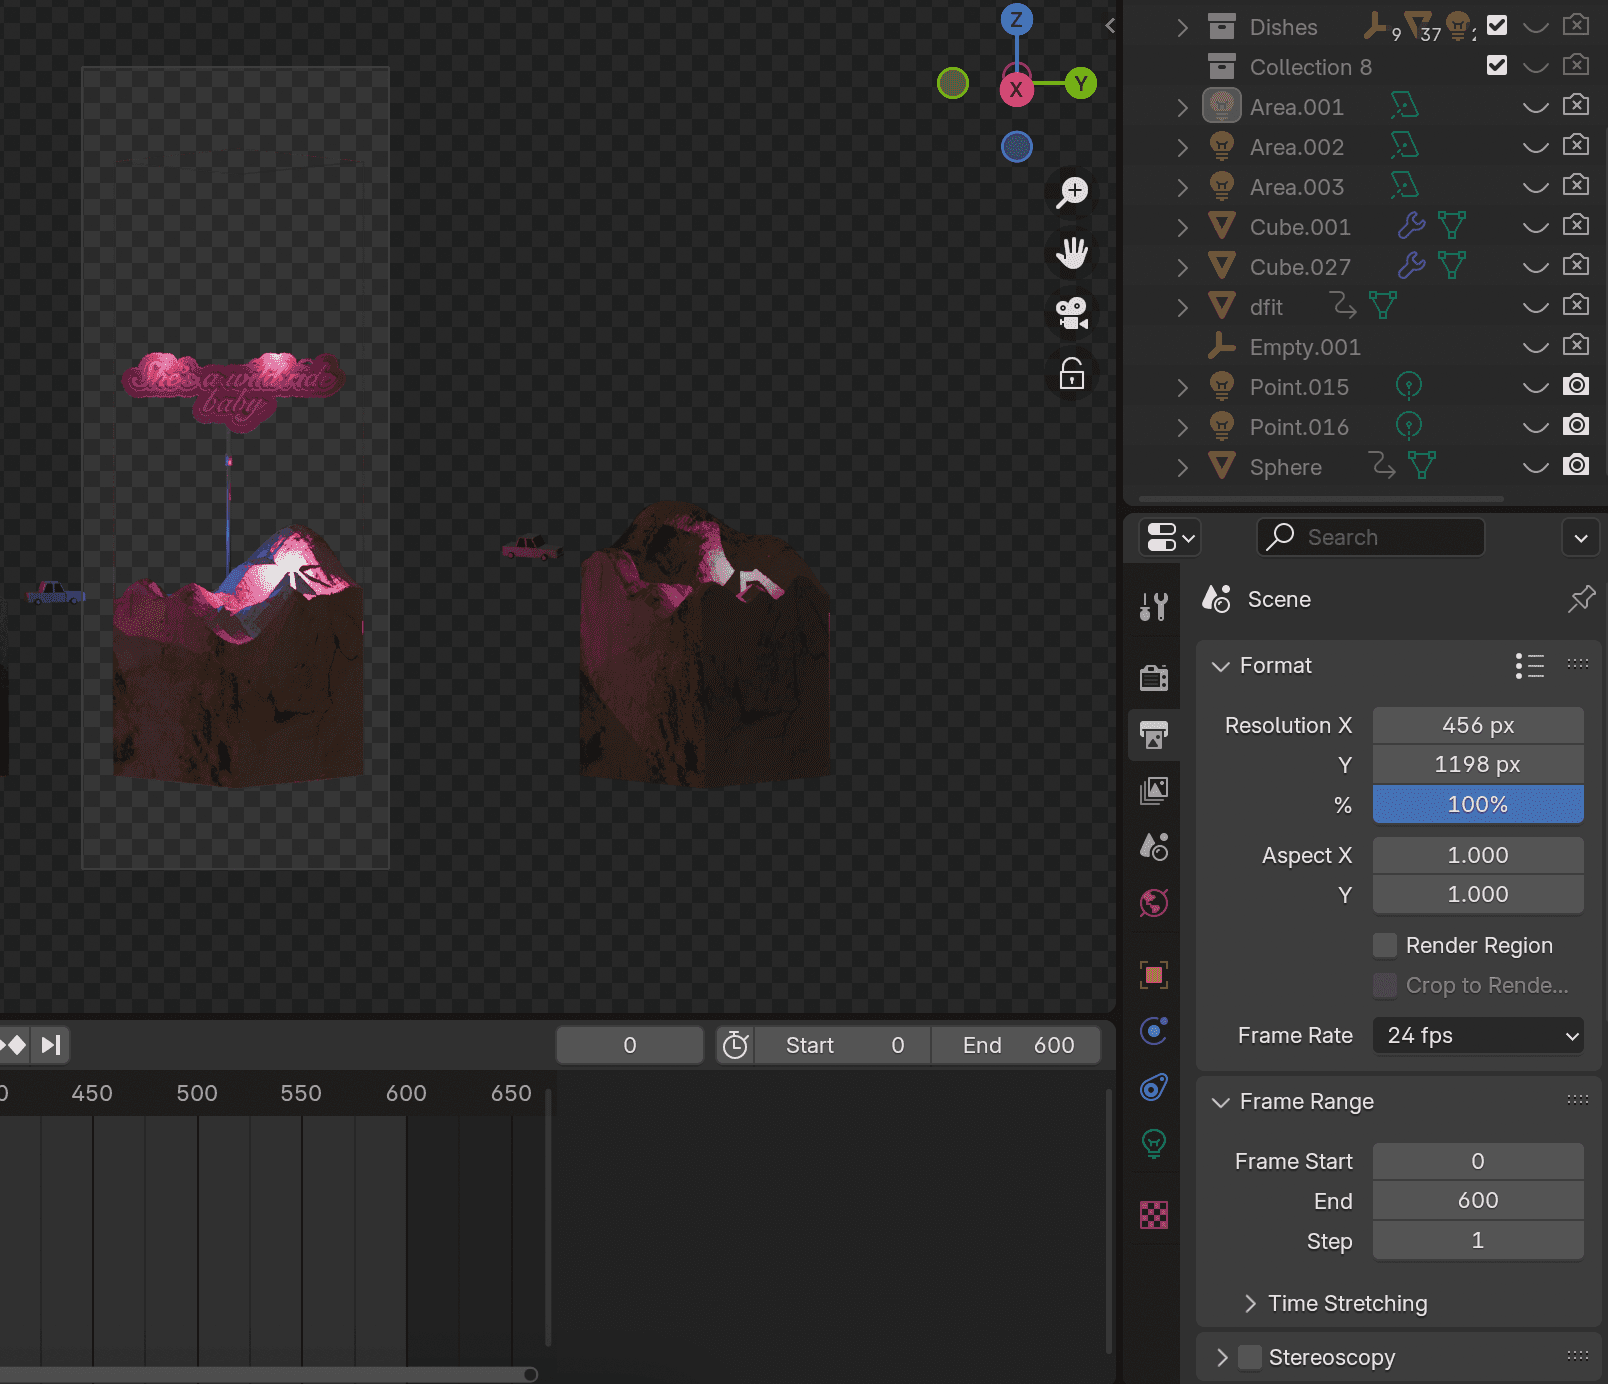Click the pan hand viewport icon
1608x1384 pixels.
coord(1072,253)
